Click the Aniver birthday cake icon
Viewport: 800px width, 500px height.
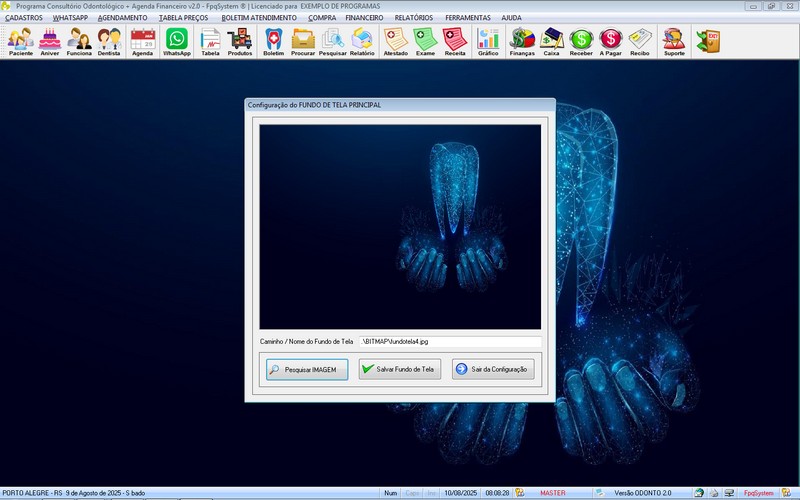(50, 41)
